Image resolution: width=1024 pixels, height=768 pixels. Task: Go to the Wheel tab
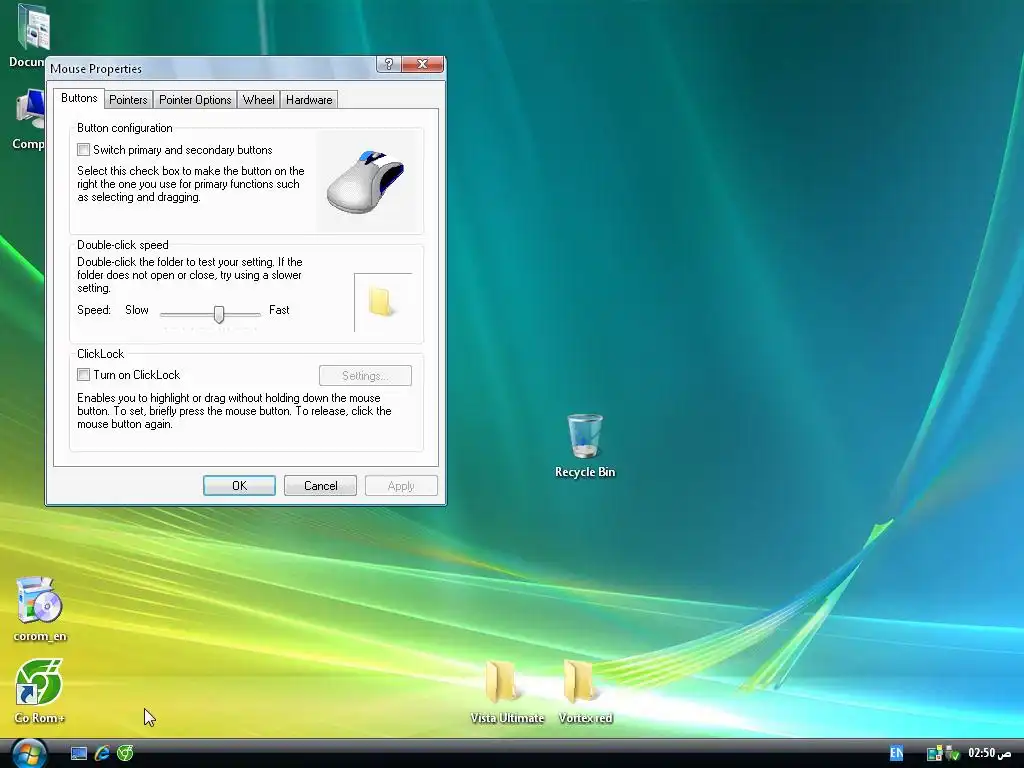(x=259, y=100)
